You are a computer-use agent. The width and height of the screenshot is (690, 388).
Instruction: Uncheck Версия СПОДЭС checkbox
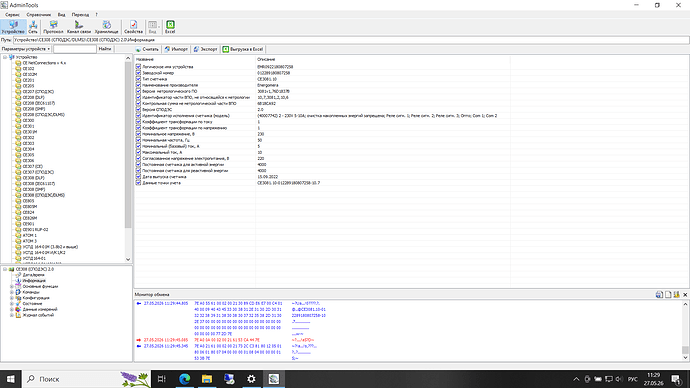[138, 110]
